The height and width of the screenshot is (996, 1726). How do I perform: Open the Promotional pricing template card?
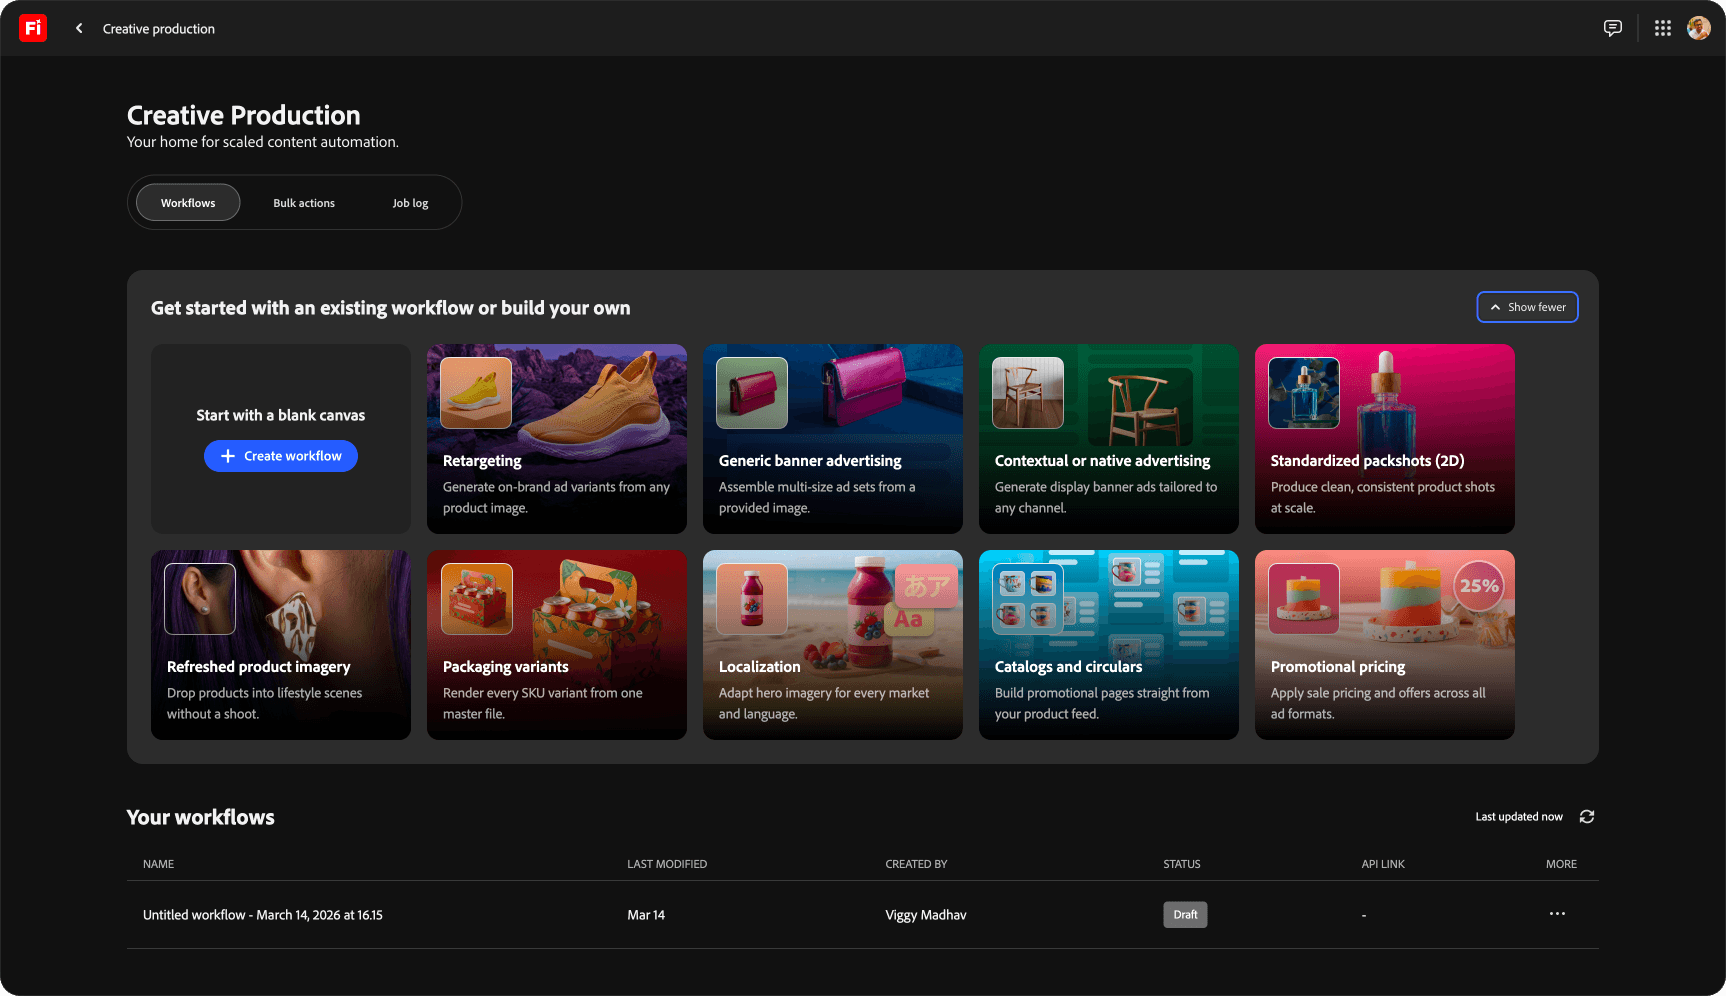(x=1385, y=645)
